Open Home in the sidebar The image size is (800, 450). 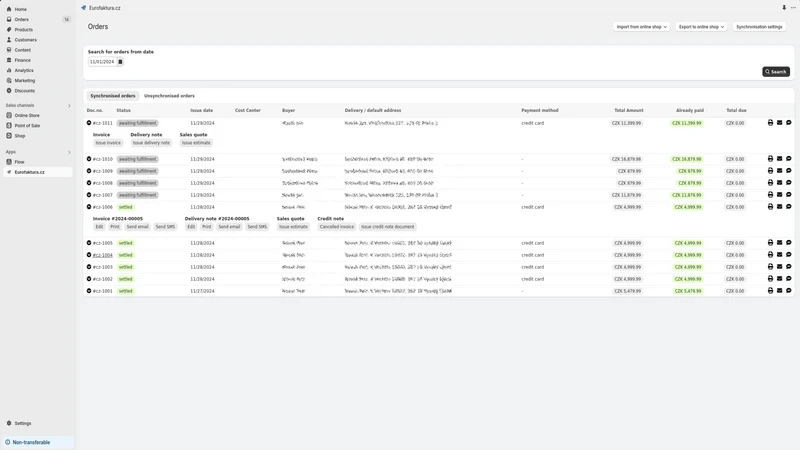[20, 9]
